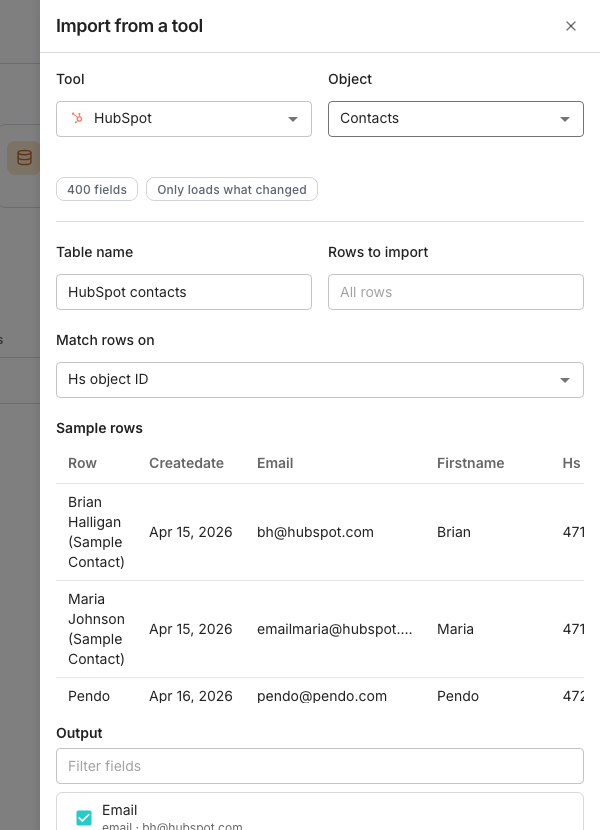600x830 pixels.
Task: Click the Createdate column header
Action: (186, 463)
